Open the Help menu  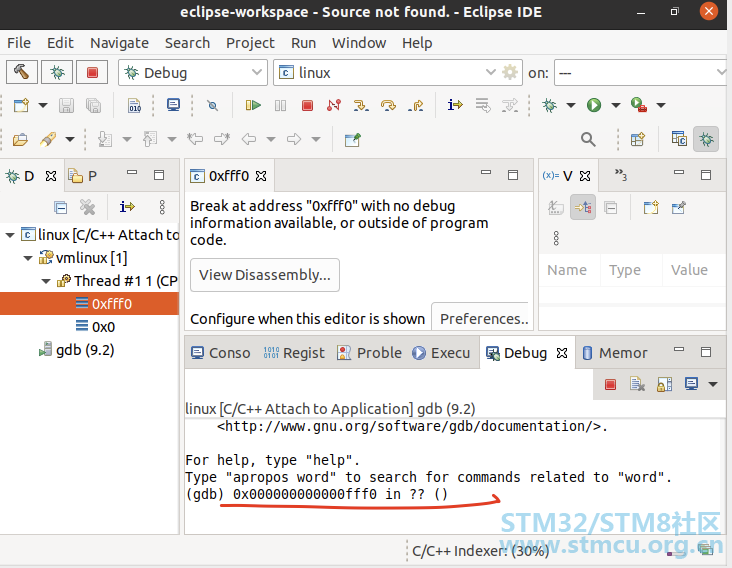point(417,43)
